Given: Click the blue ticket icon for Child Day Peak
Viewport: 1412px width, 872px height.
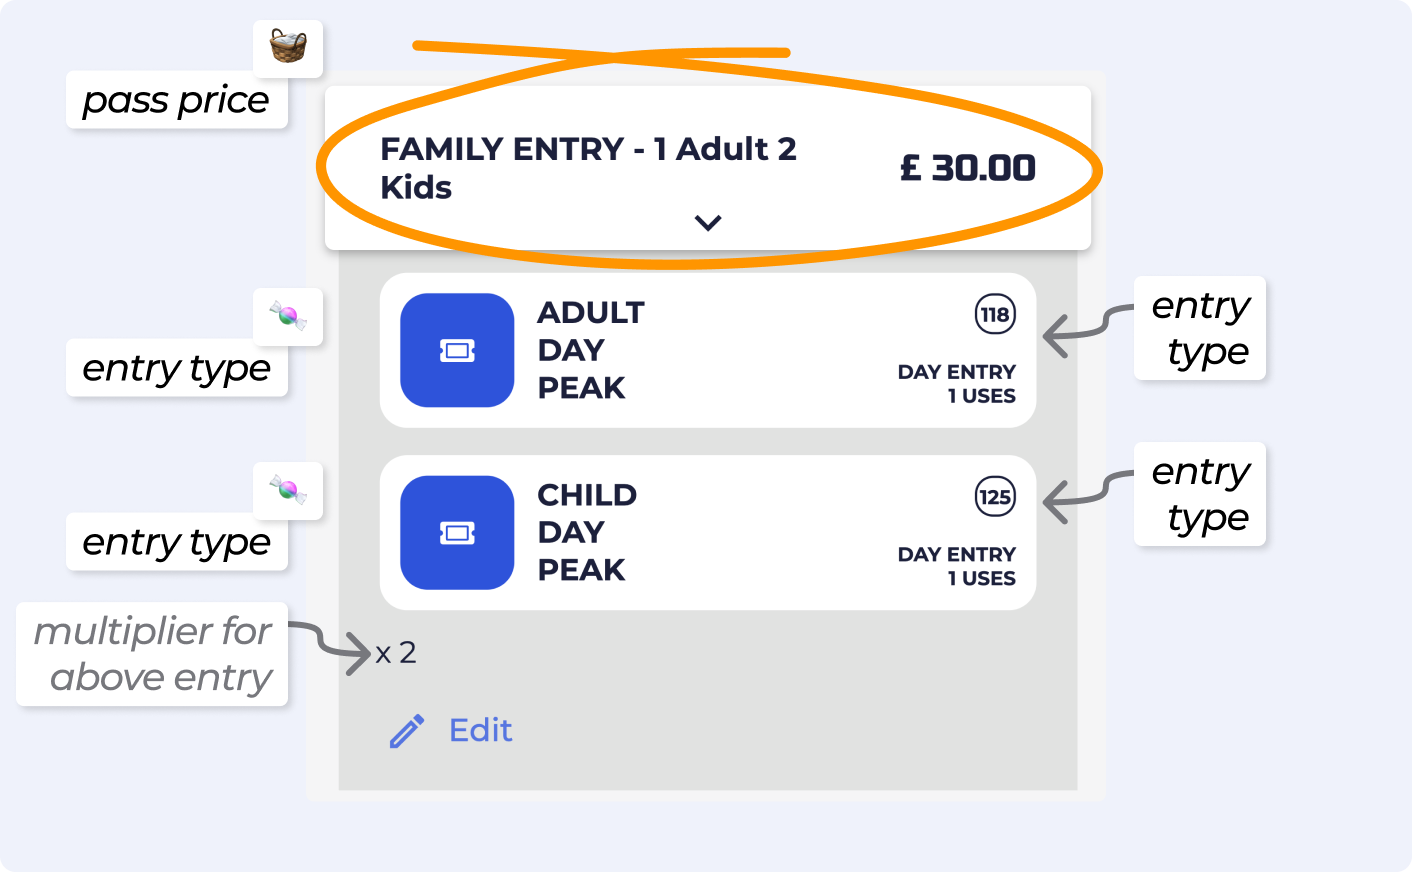Looking at the screenshot, I should click(x=457, y=533).
